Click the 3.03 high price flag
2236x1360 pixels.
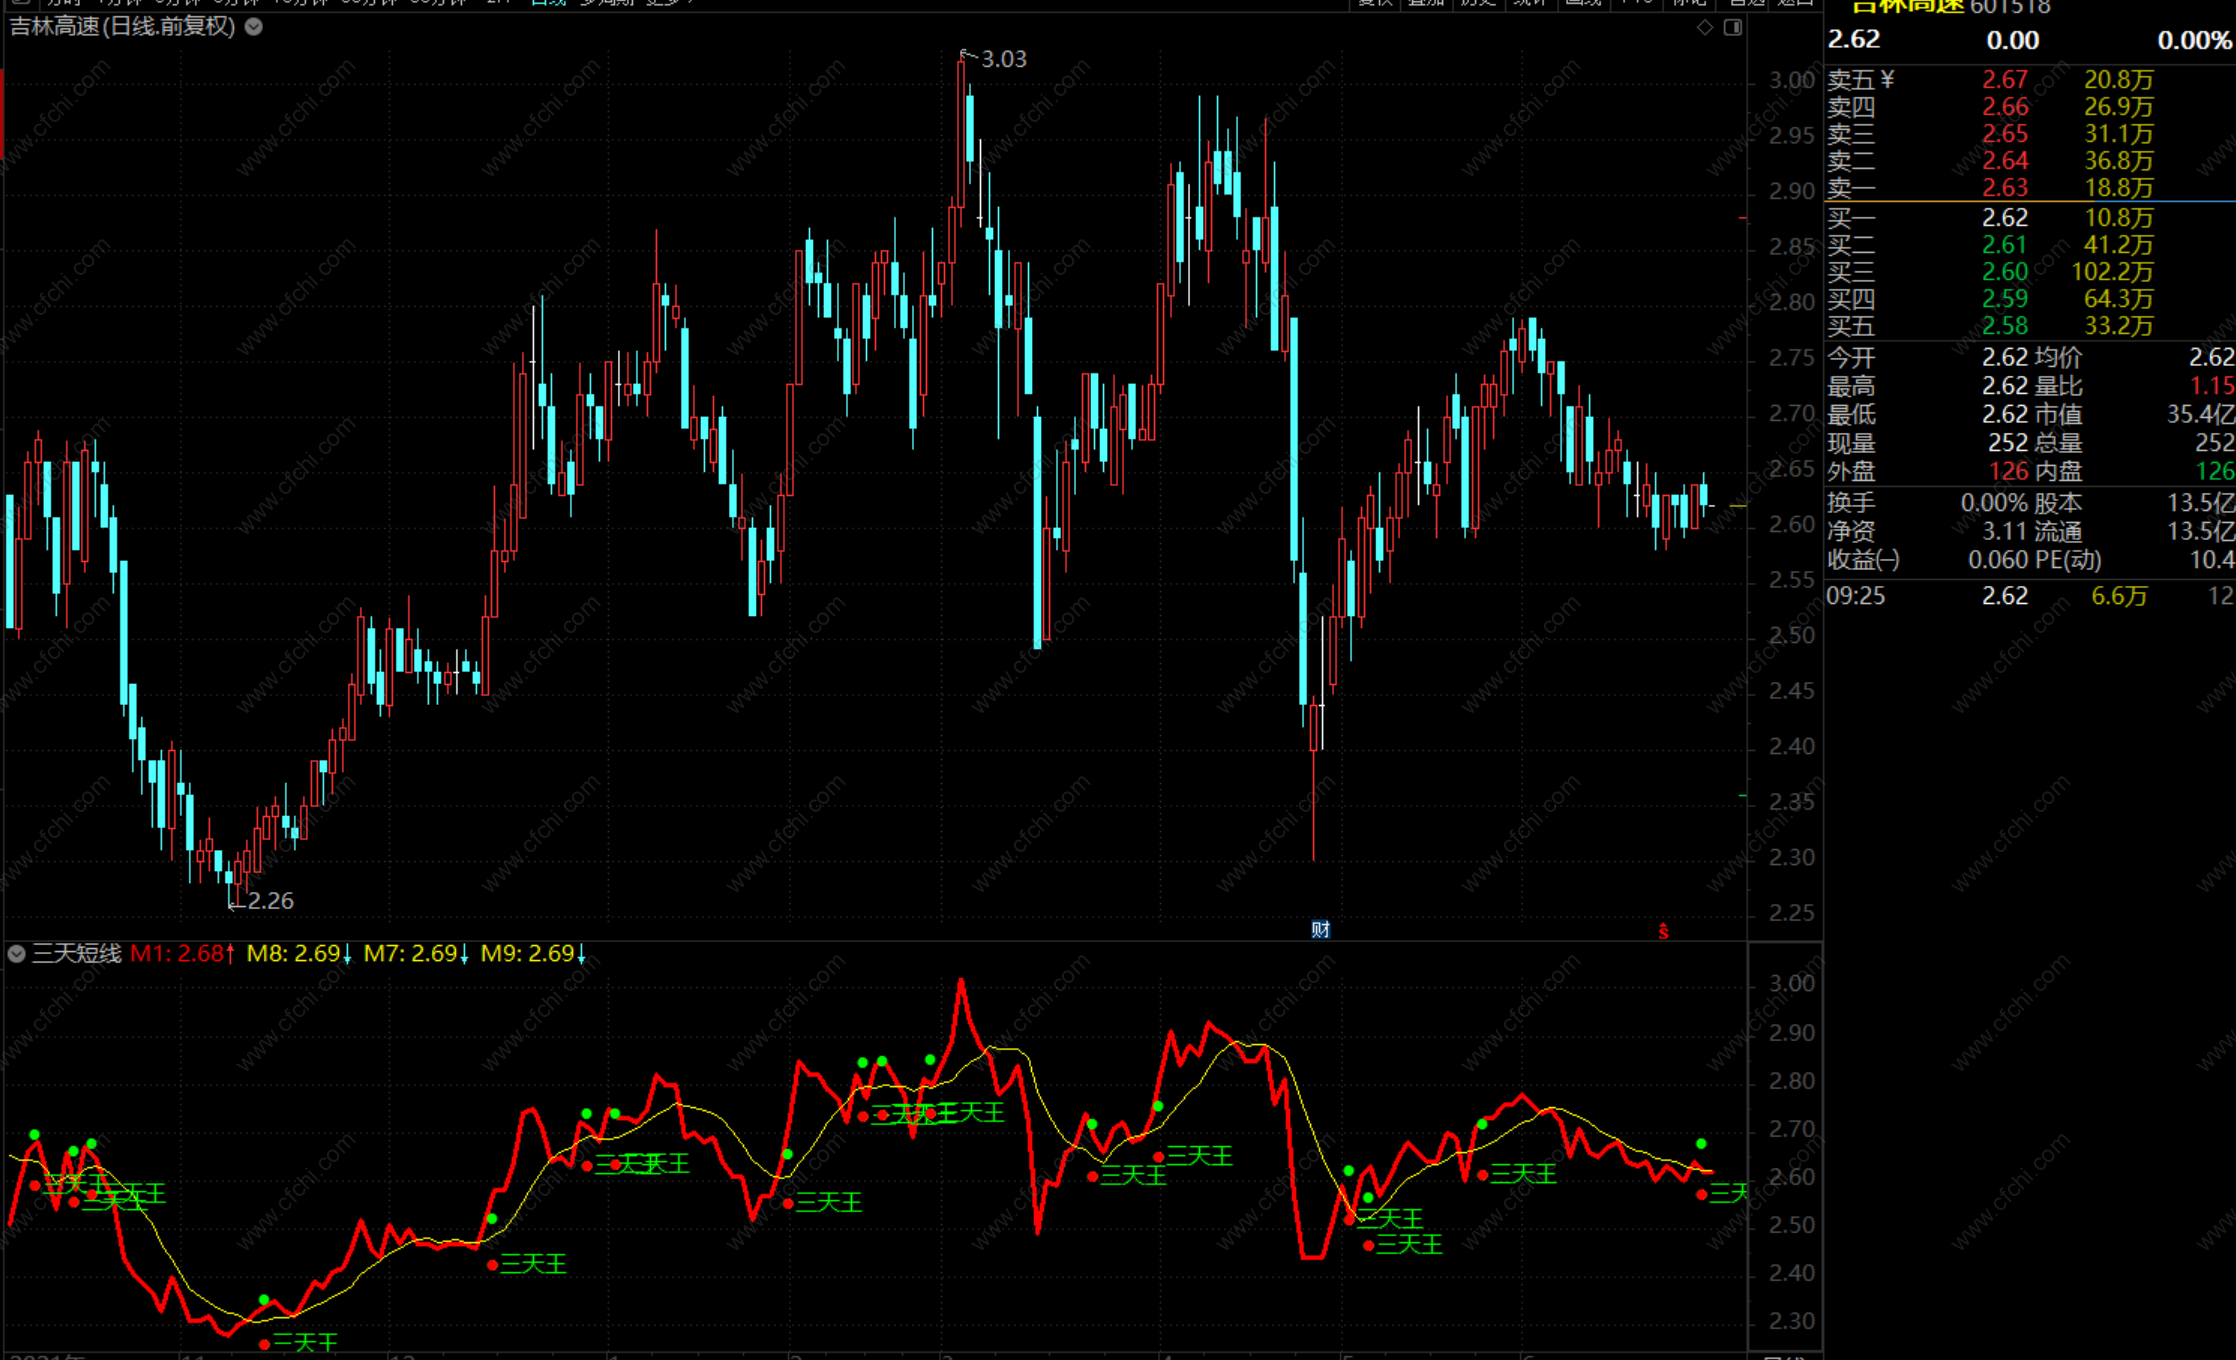(x=1002, y=59)
